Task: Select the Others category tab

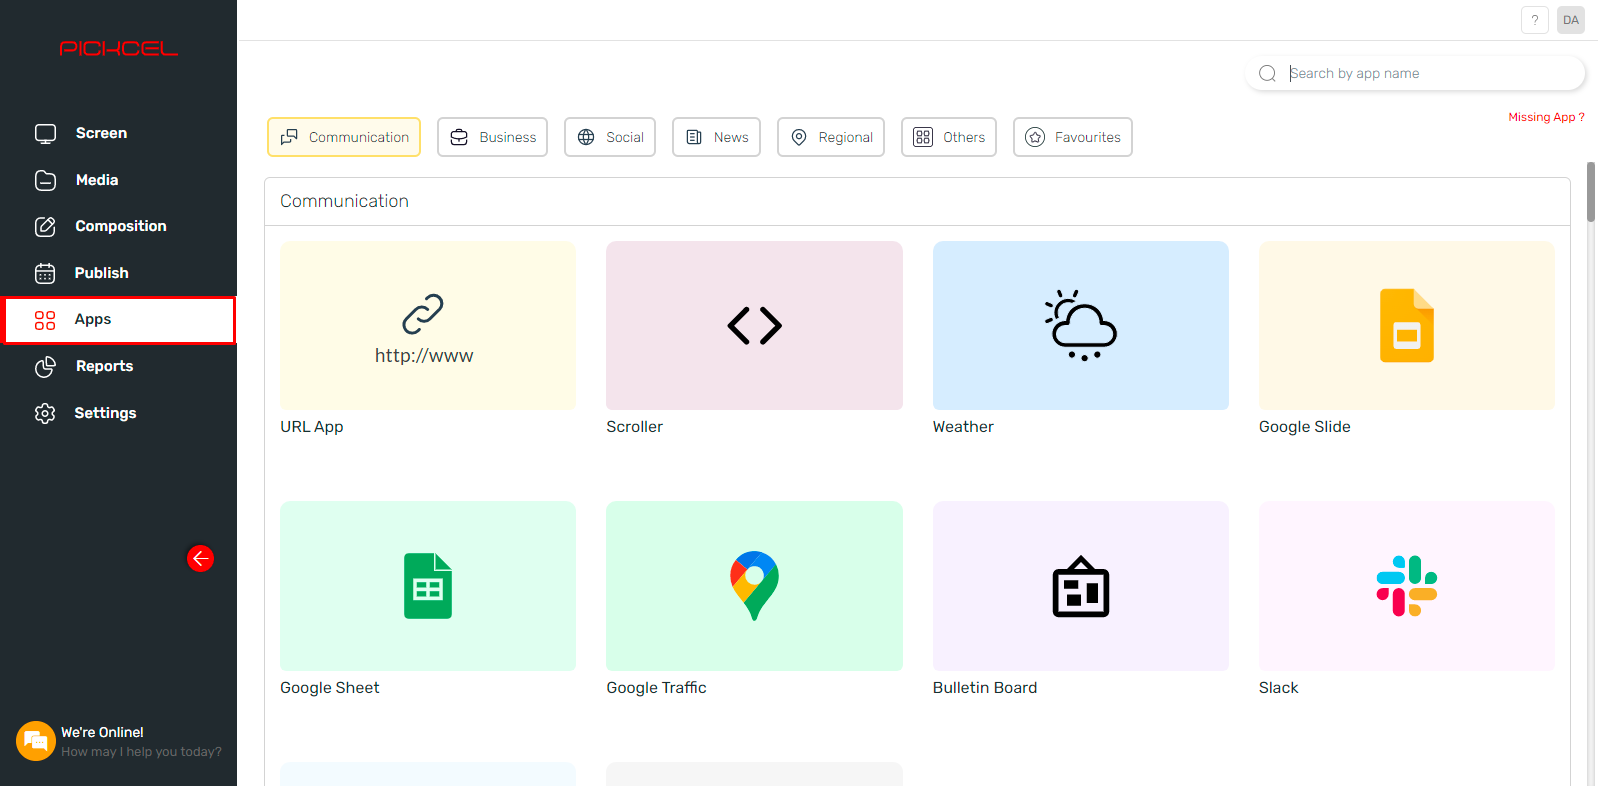Action: pyautogui.click(x=949, y=137)
